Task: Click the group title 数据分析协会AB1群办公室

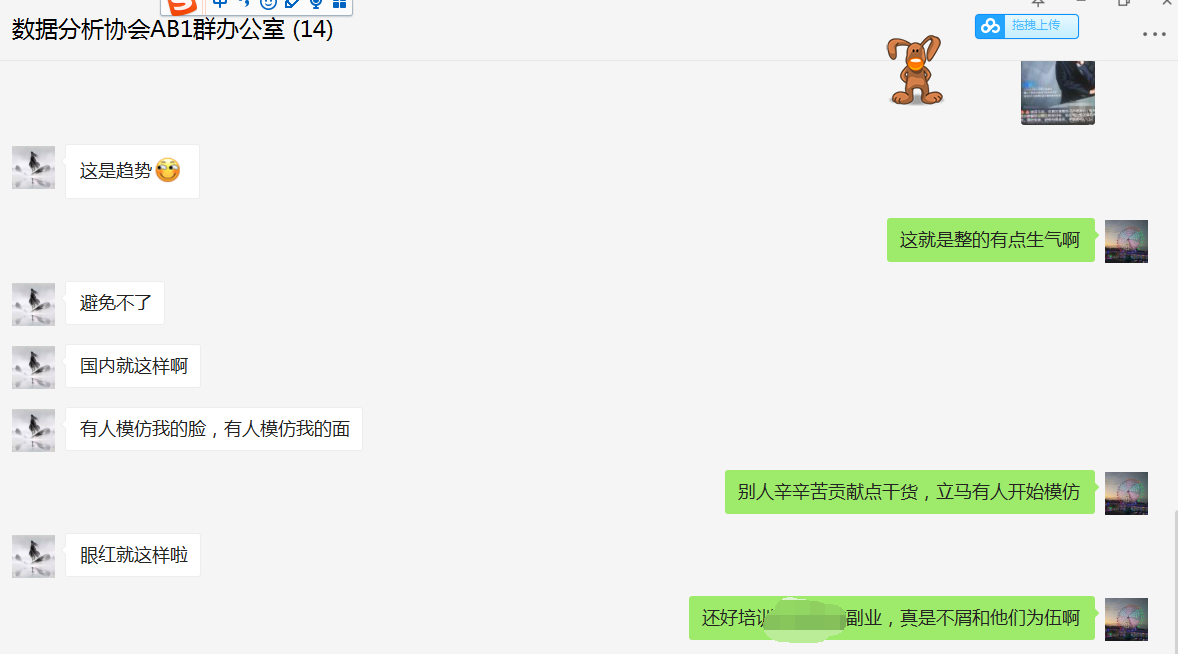Action: [x=148, y=29]
